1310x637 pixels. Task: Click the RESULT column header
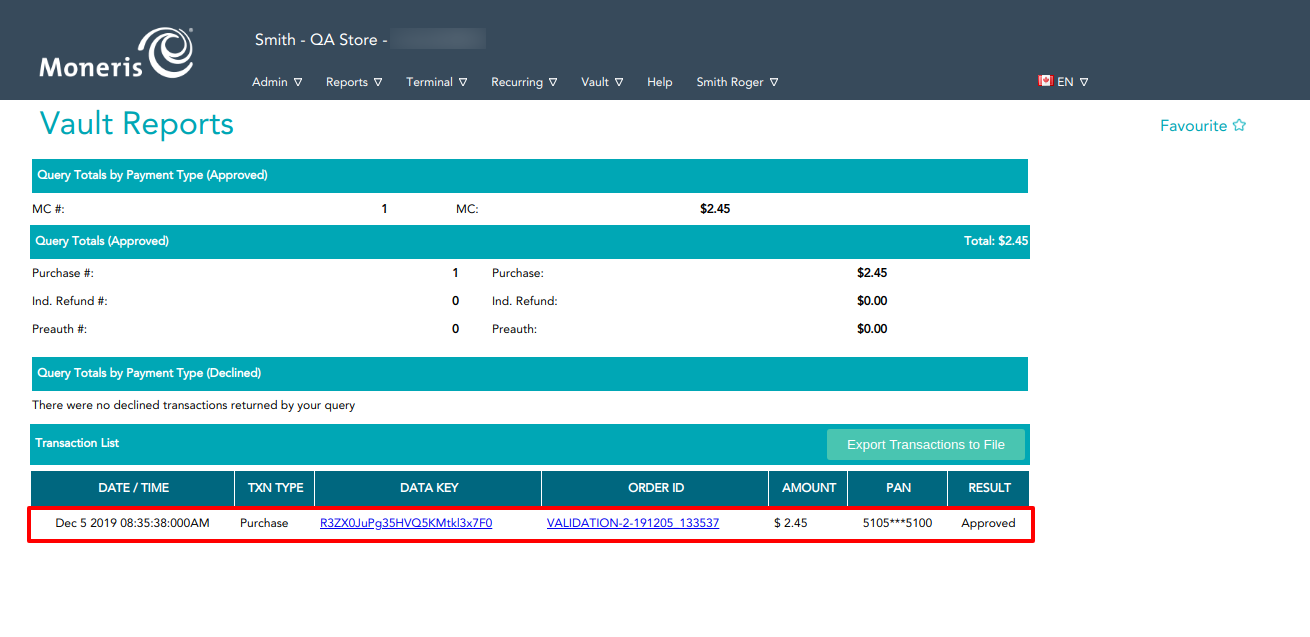coord(989,488)
